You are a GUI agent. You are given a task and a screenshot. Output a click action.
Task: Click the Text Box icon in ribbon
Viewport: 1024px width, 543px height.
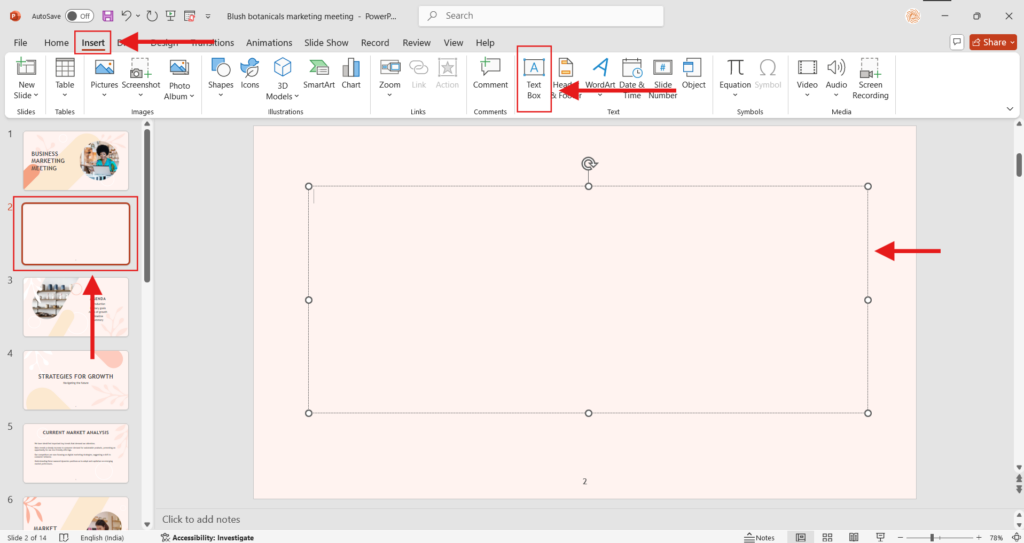pos(534,68)
